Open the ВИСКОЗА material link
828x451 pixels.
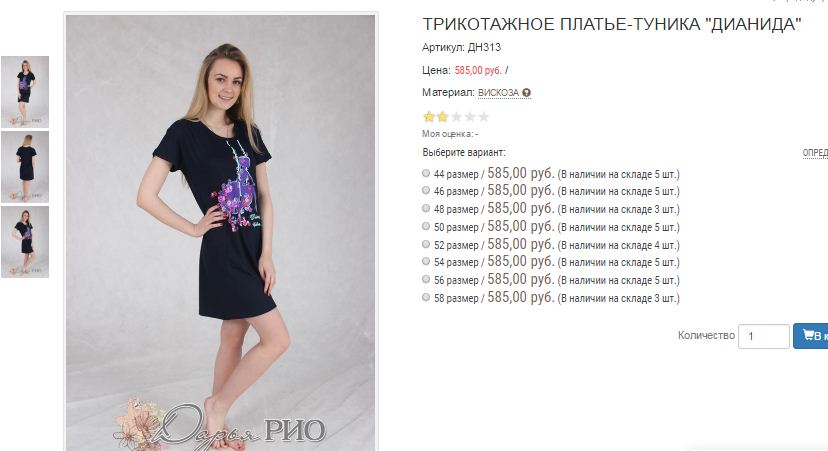tap(498, 93)
